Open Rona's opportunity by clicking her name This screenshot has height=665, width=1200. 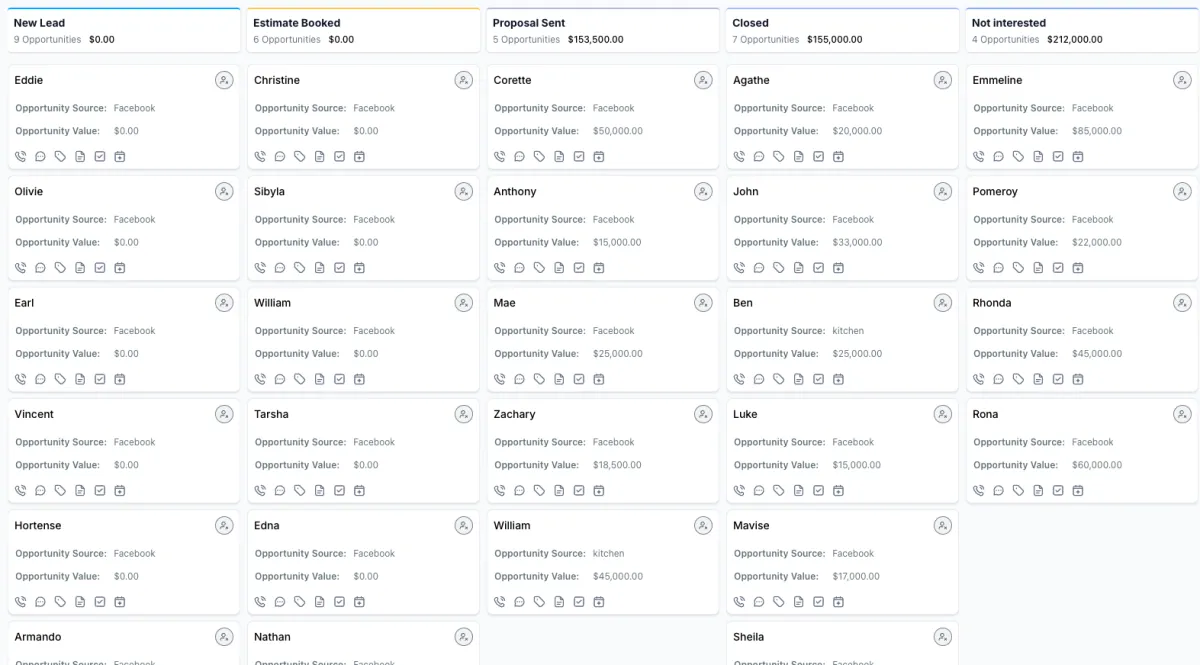tap(985, 414)
